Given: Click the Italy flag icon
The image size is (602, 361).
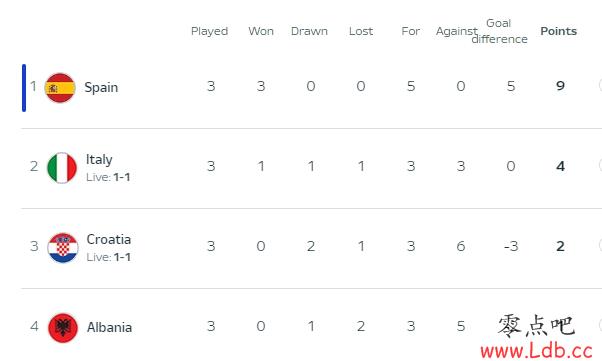Looking at the screenshot, I should pos(62,168).
